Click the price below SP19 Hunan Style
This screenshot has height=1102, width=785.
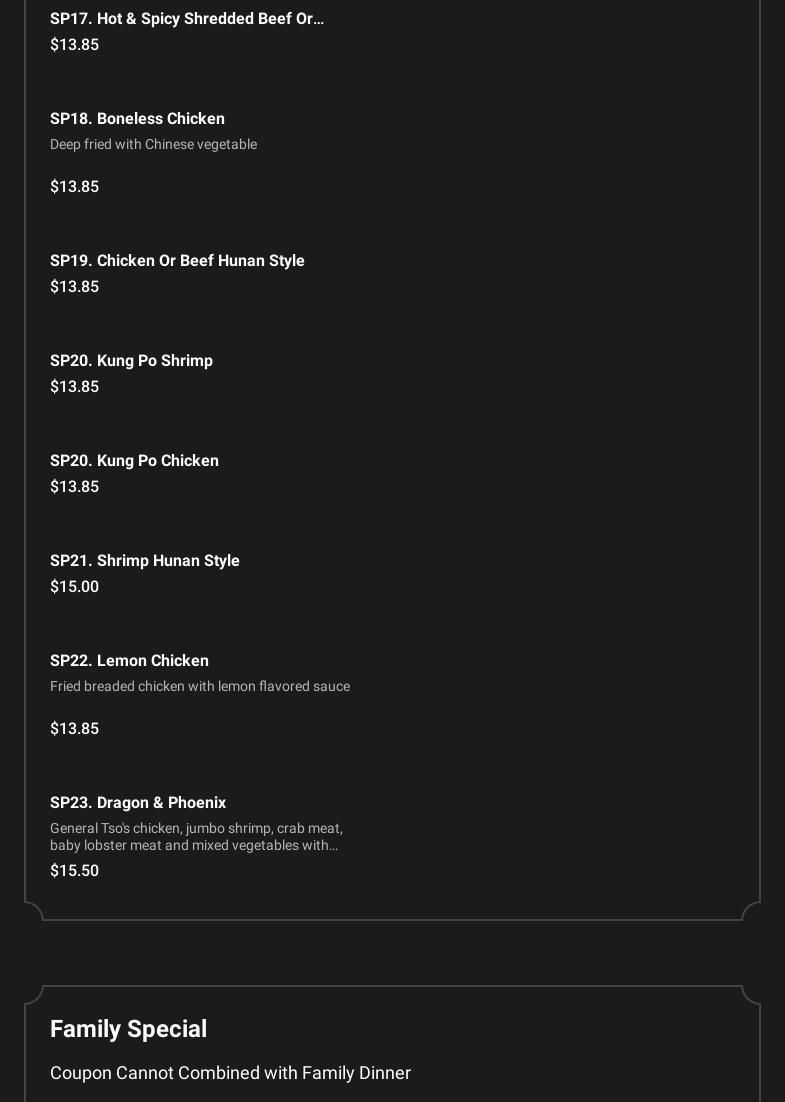pos(75,287)
